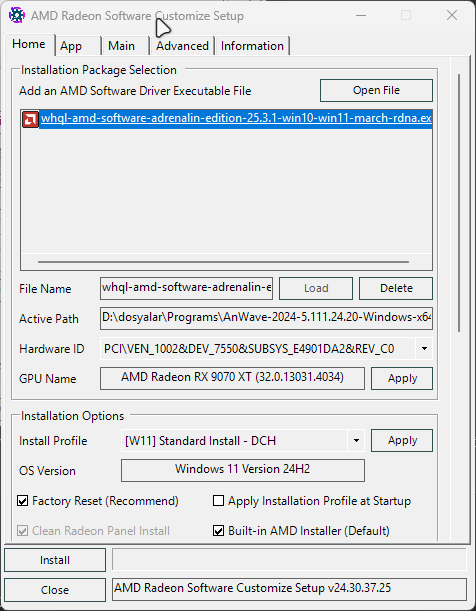Viewport: 476px width, 611px height.
Task: Click the Install button
Action: point(55,560)
